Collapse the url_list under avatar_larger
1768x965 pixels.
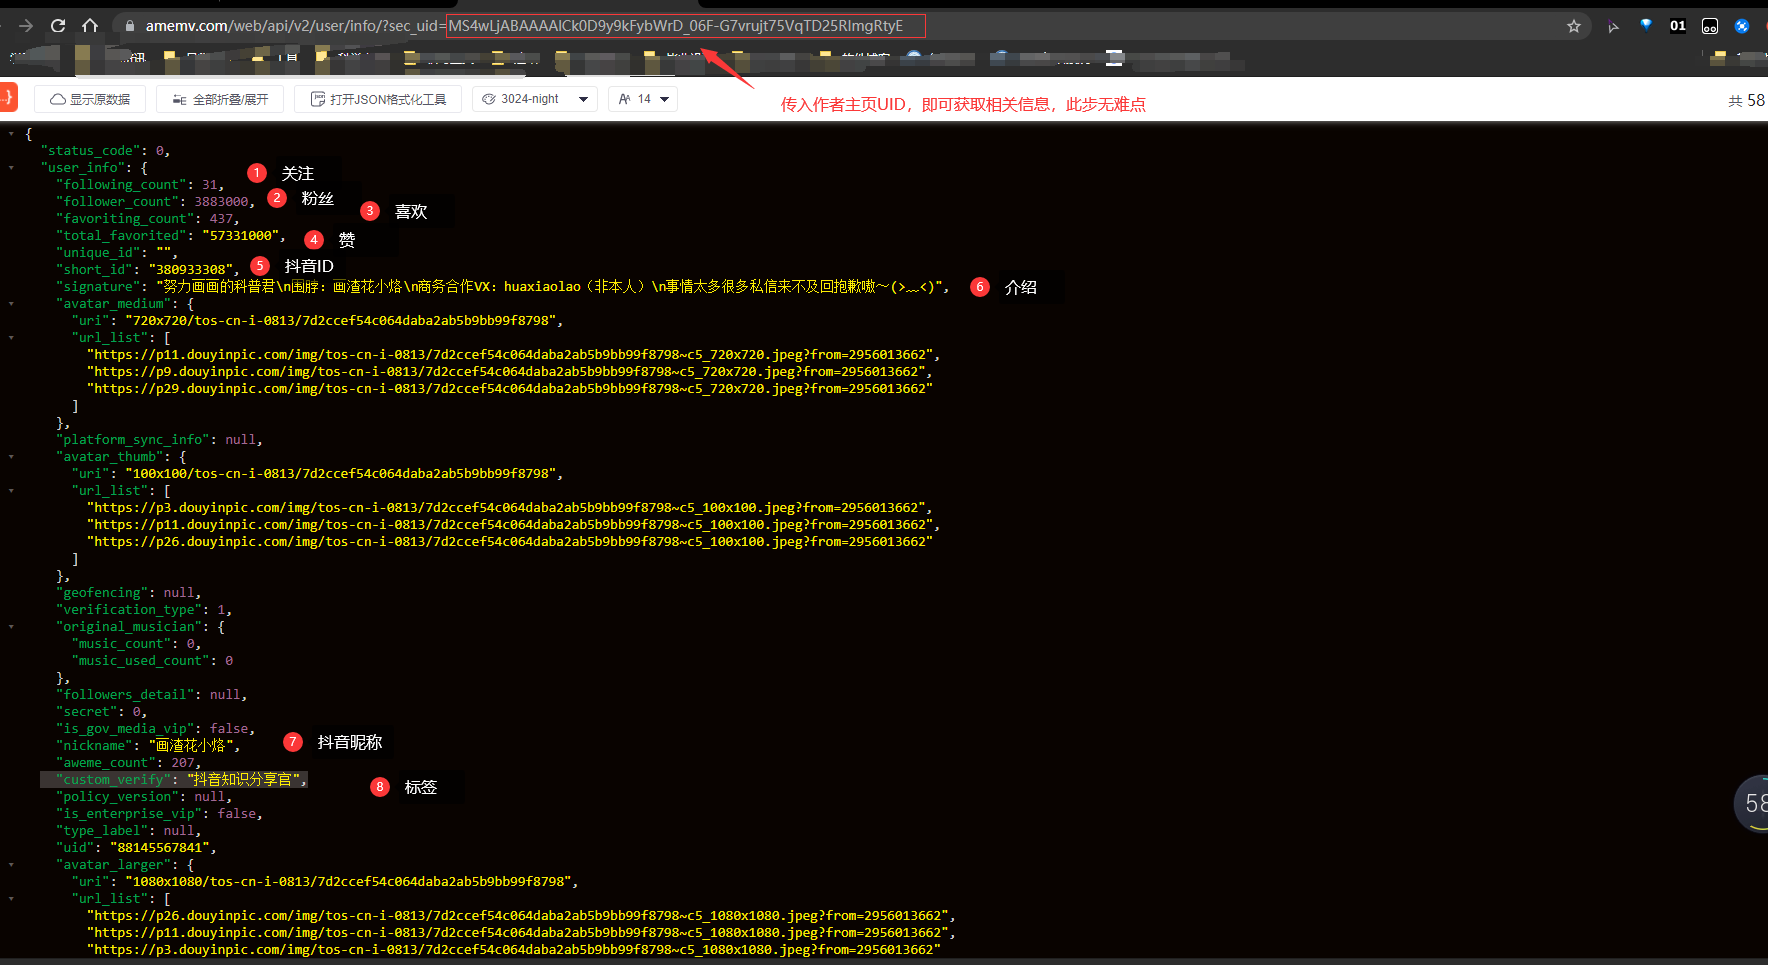(x=11, y=898)
